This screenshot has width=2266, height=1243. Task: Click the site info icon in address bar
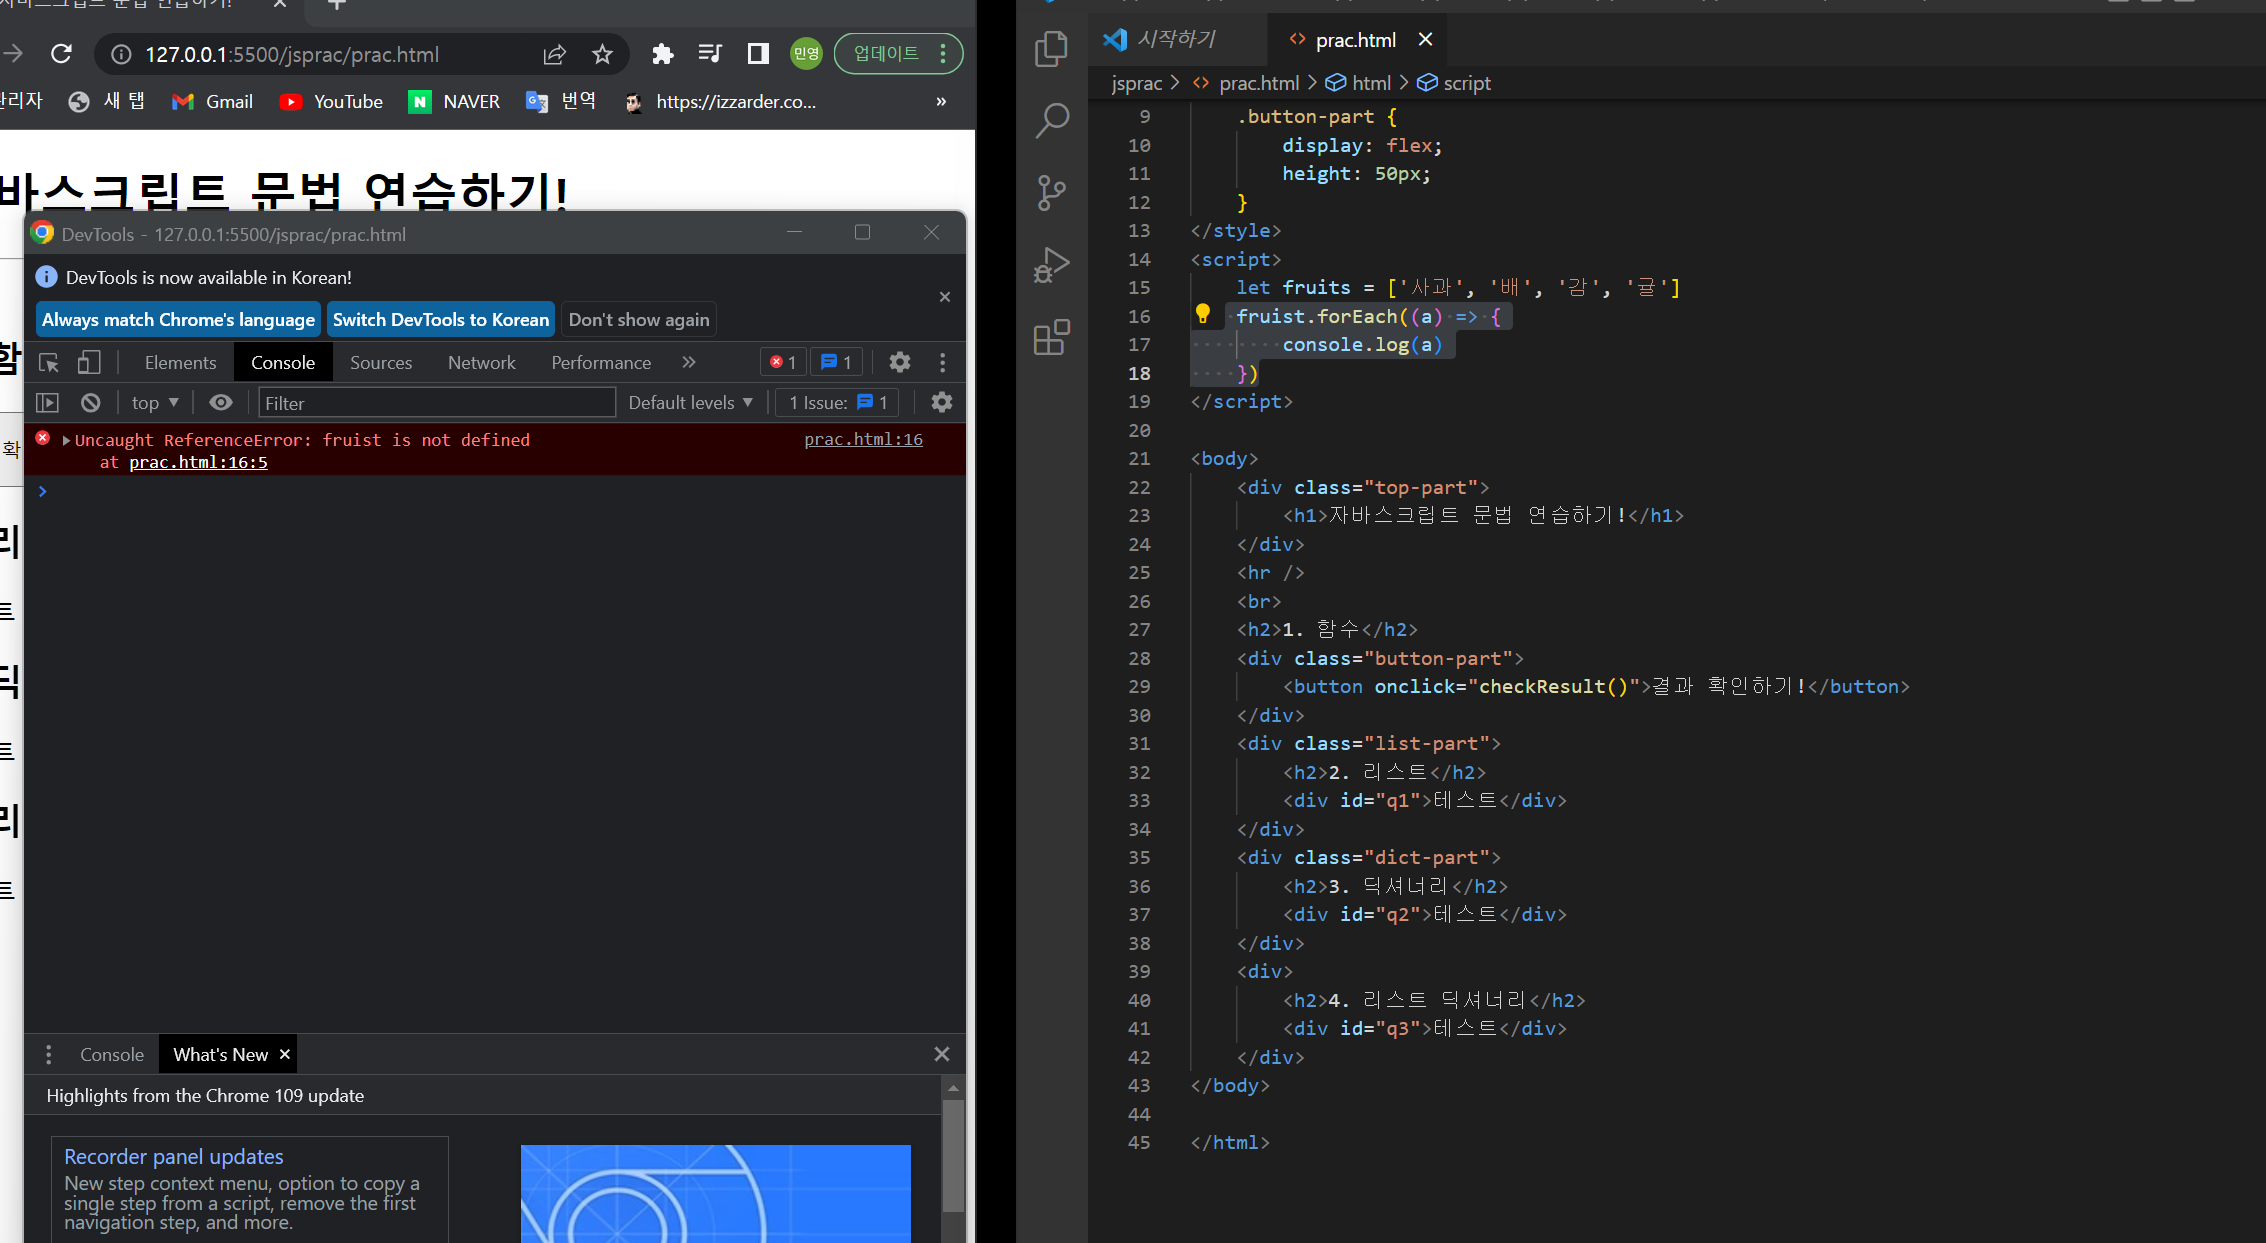120,54
